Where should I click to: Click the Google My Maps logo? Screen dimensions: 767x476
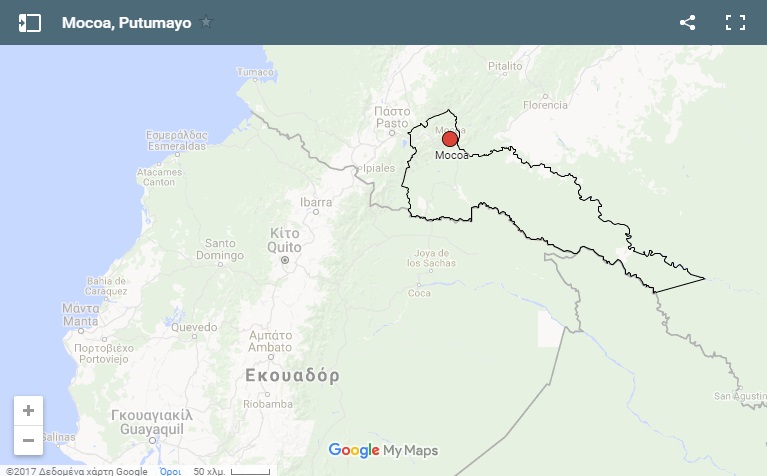tap(383, 450)
